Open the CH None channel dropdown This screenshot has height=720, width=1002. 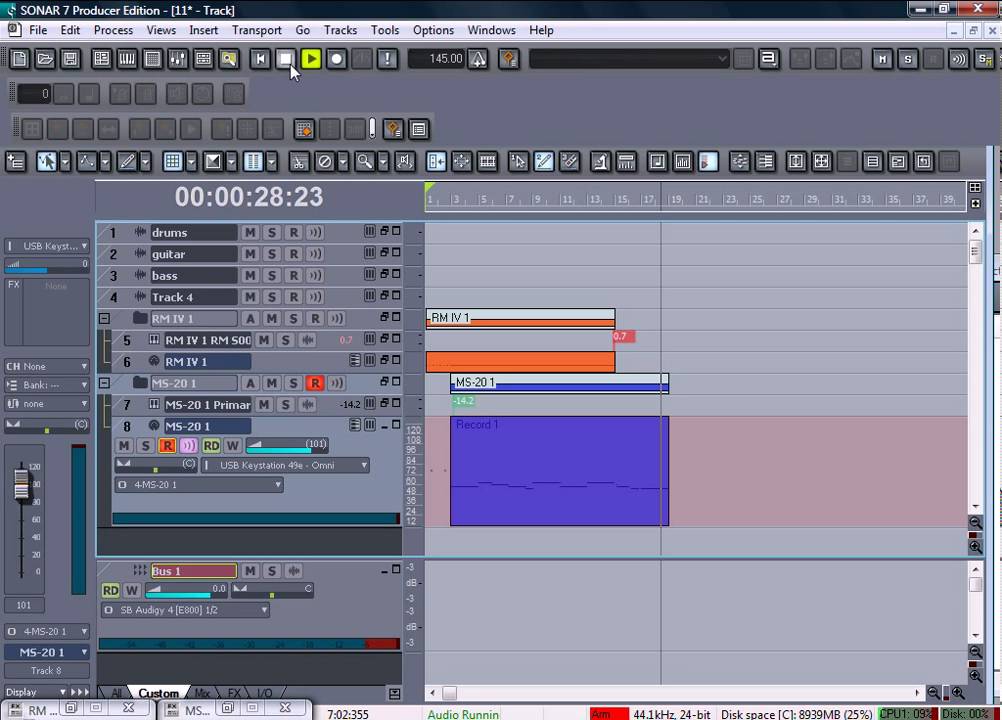pyautogui.click(x=47, y=366)
